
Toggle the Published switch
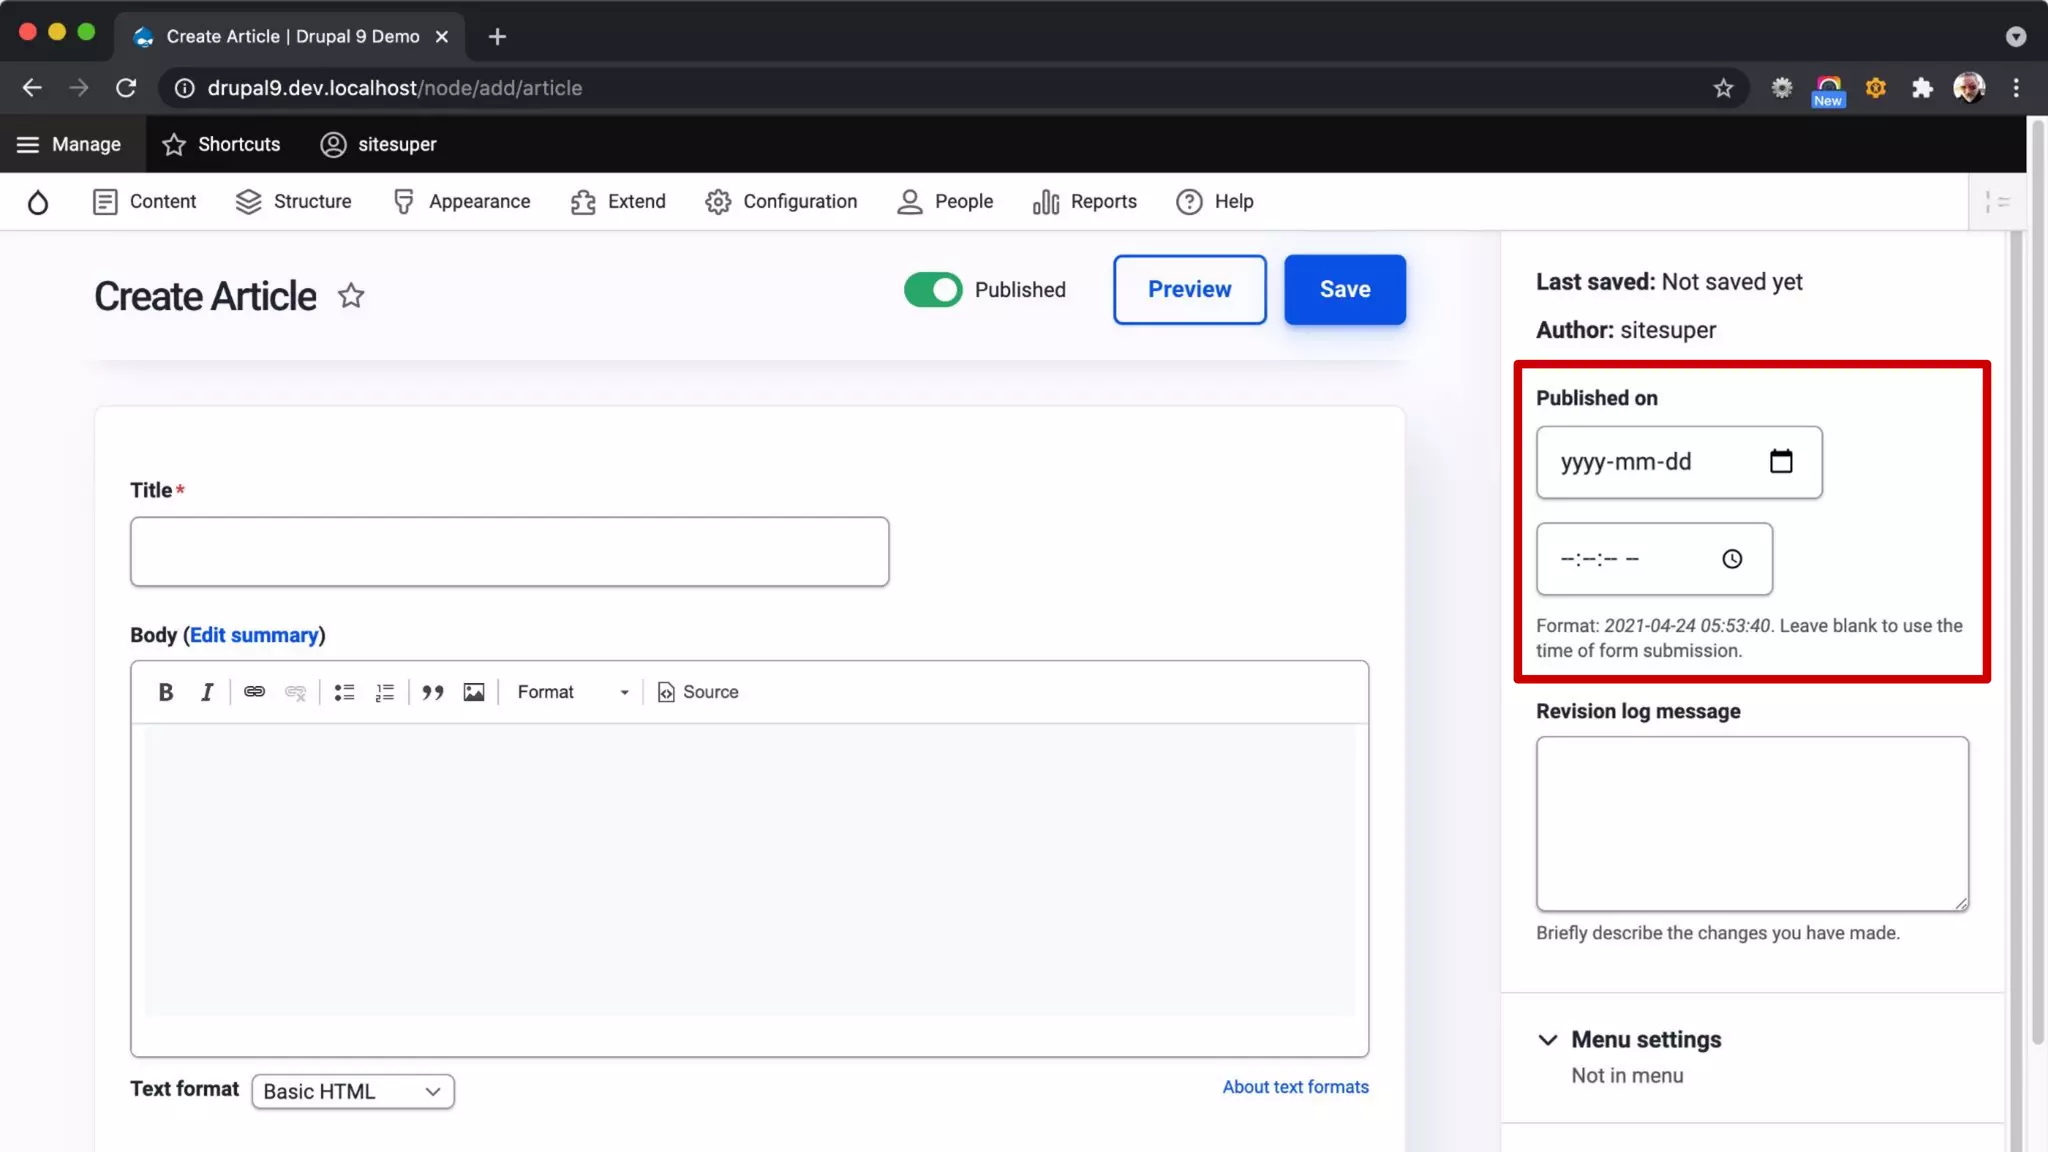pos(932,290)
